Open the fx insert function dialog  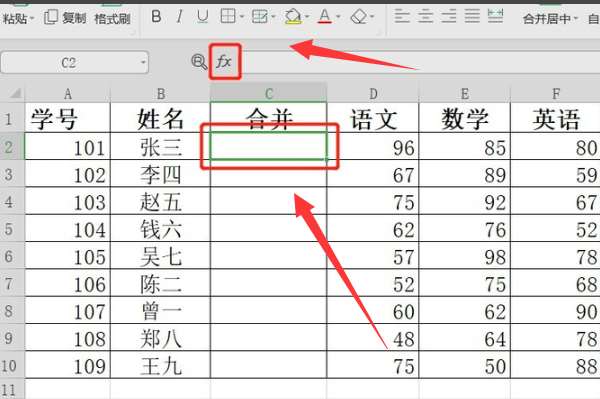pyautogui.click(x=225, y=61)
